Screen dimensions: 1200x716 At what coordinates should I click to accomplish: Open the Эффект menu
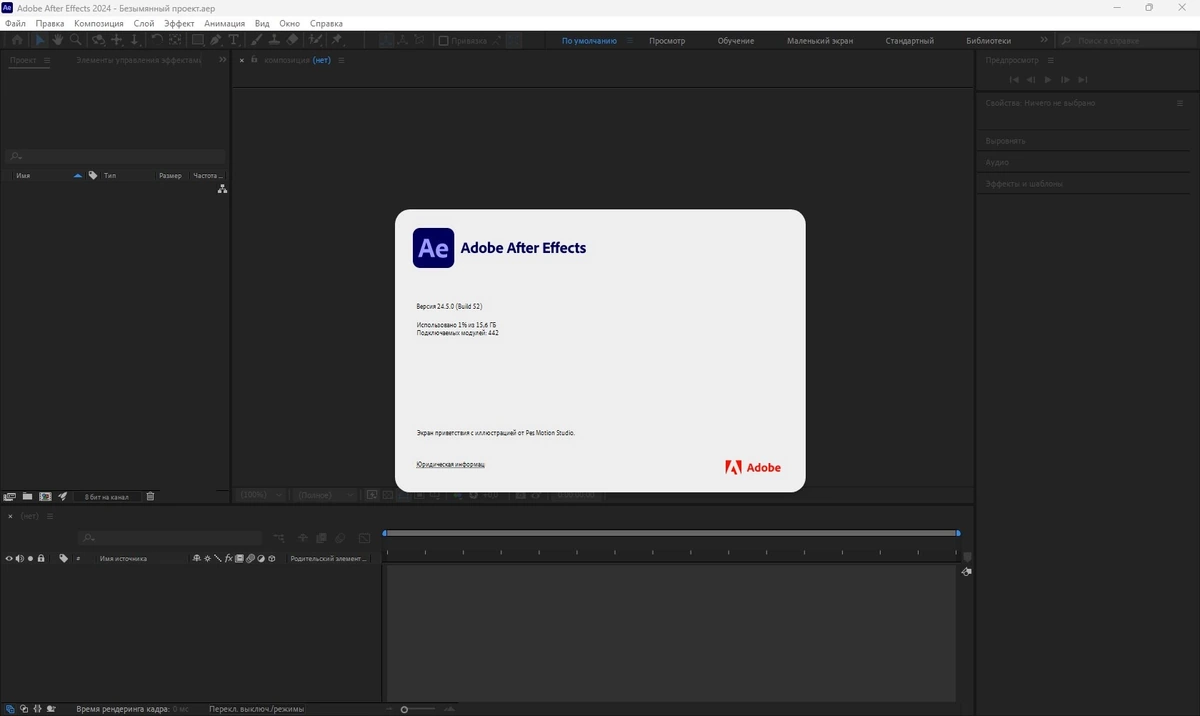[x=179, y=23]
